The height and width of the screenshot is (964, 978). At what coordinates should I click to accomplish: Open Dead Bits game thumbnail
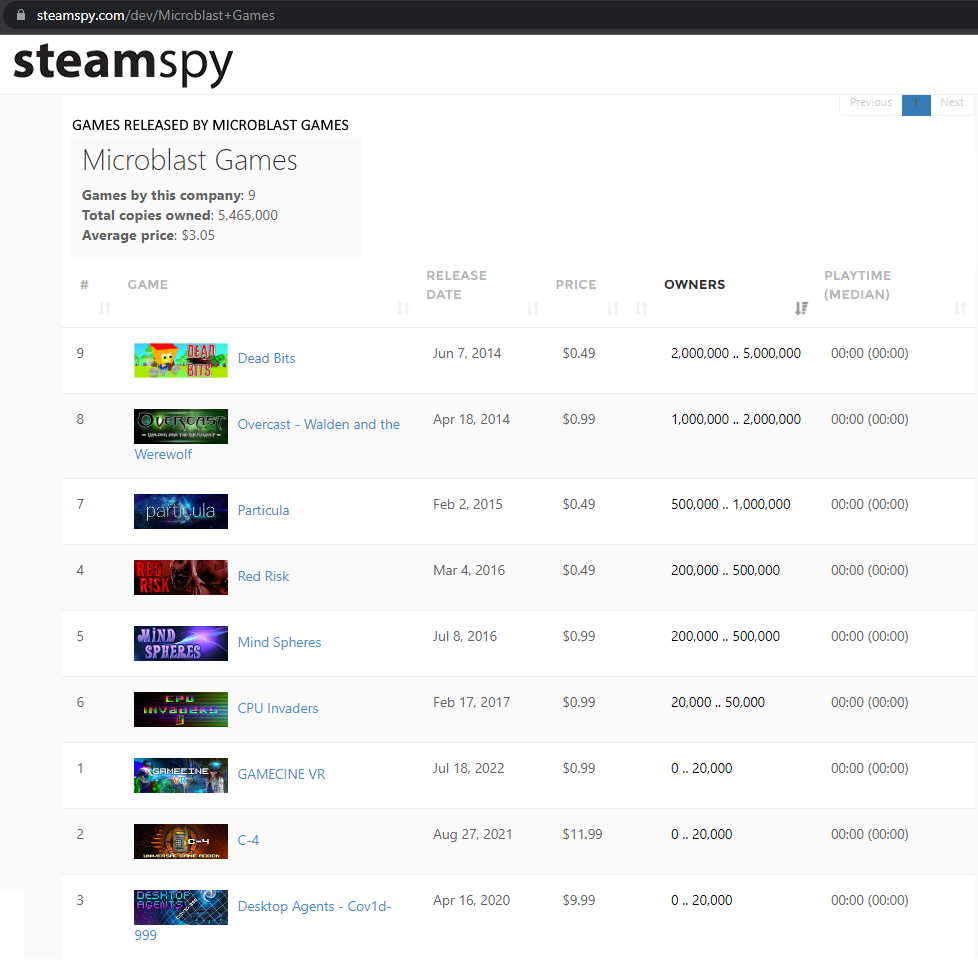(181, 360)
